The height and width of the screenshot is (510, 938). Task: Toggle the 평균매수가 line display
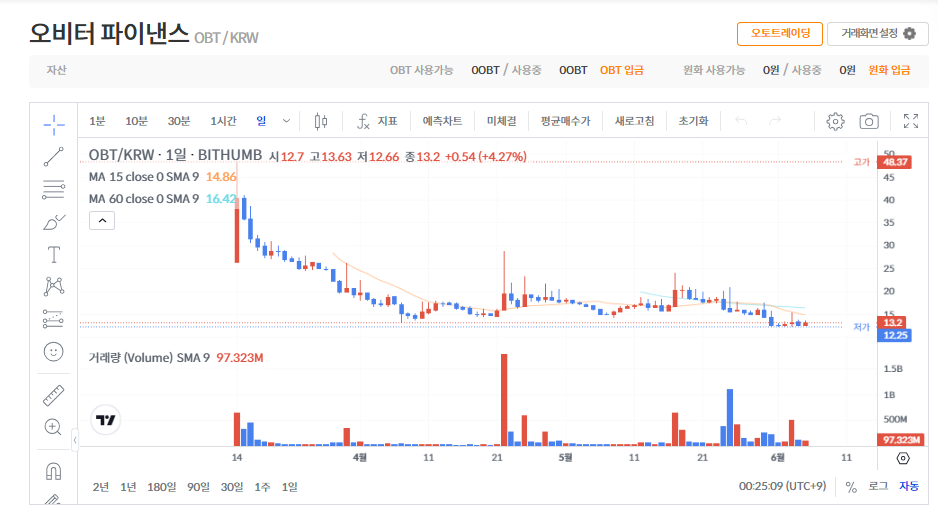565,121
